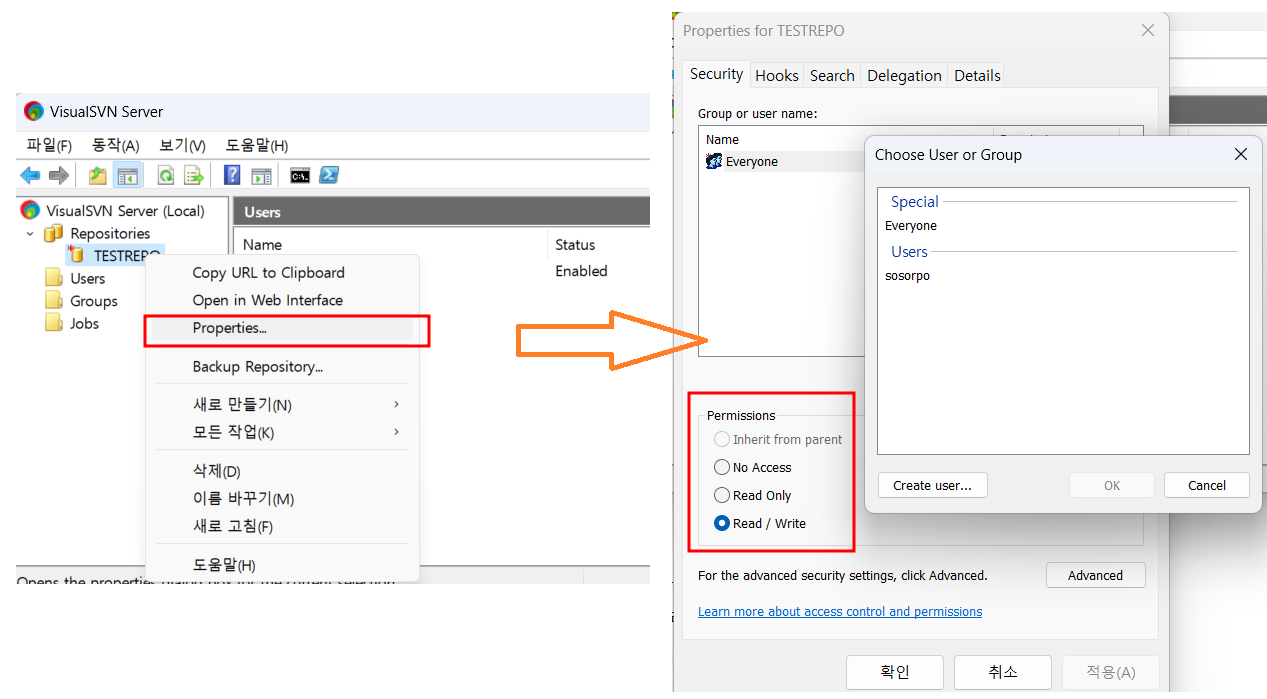
Task: Click the Create user... button
Action: pos(932,485)
